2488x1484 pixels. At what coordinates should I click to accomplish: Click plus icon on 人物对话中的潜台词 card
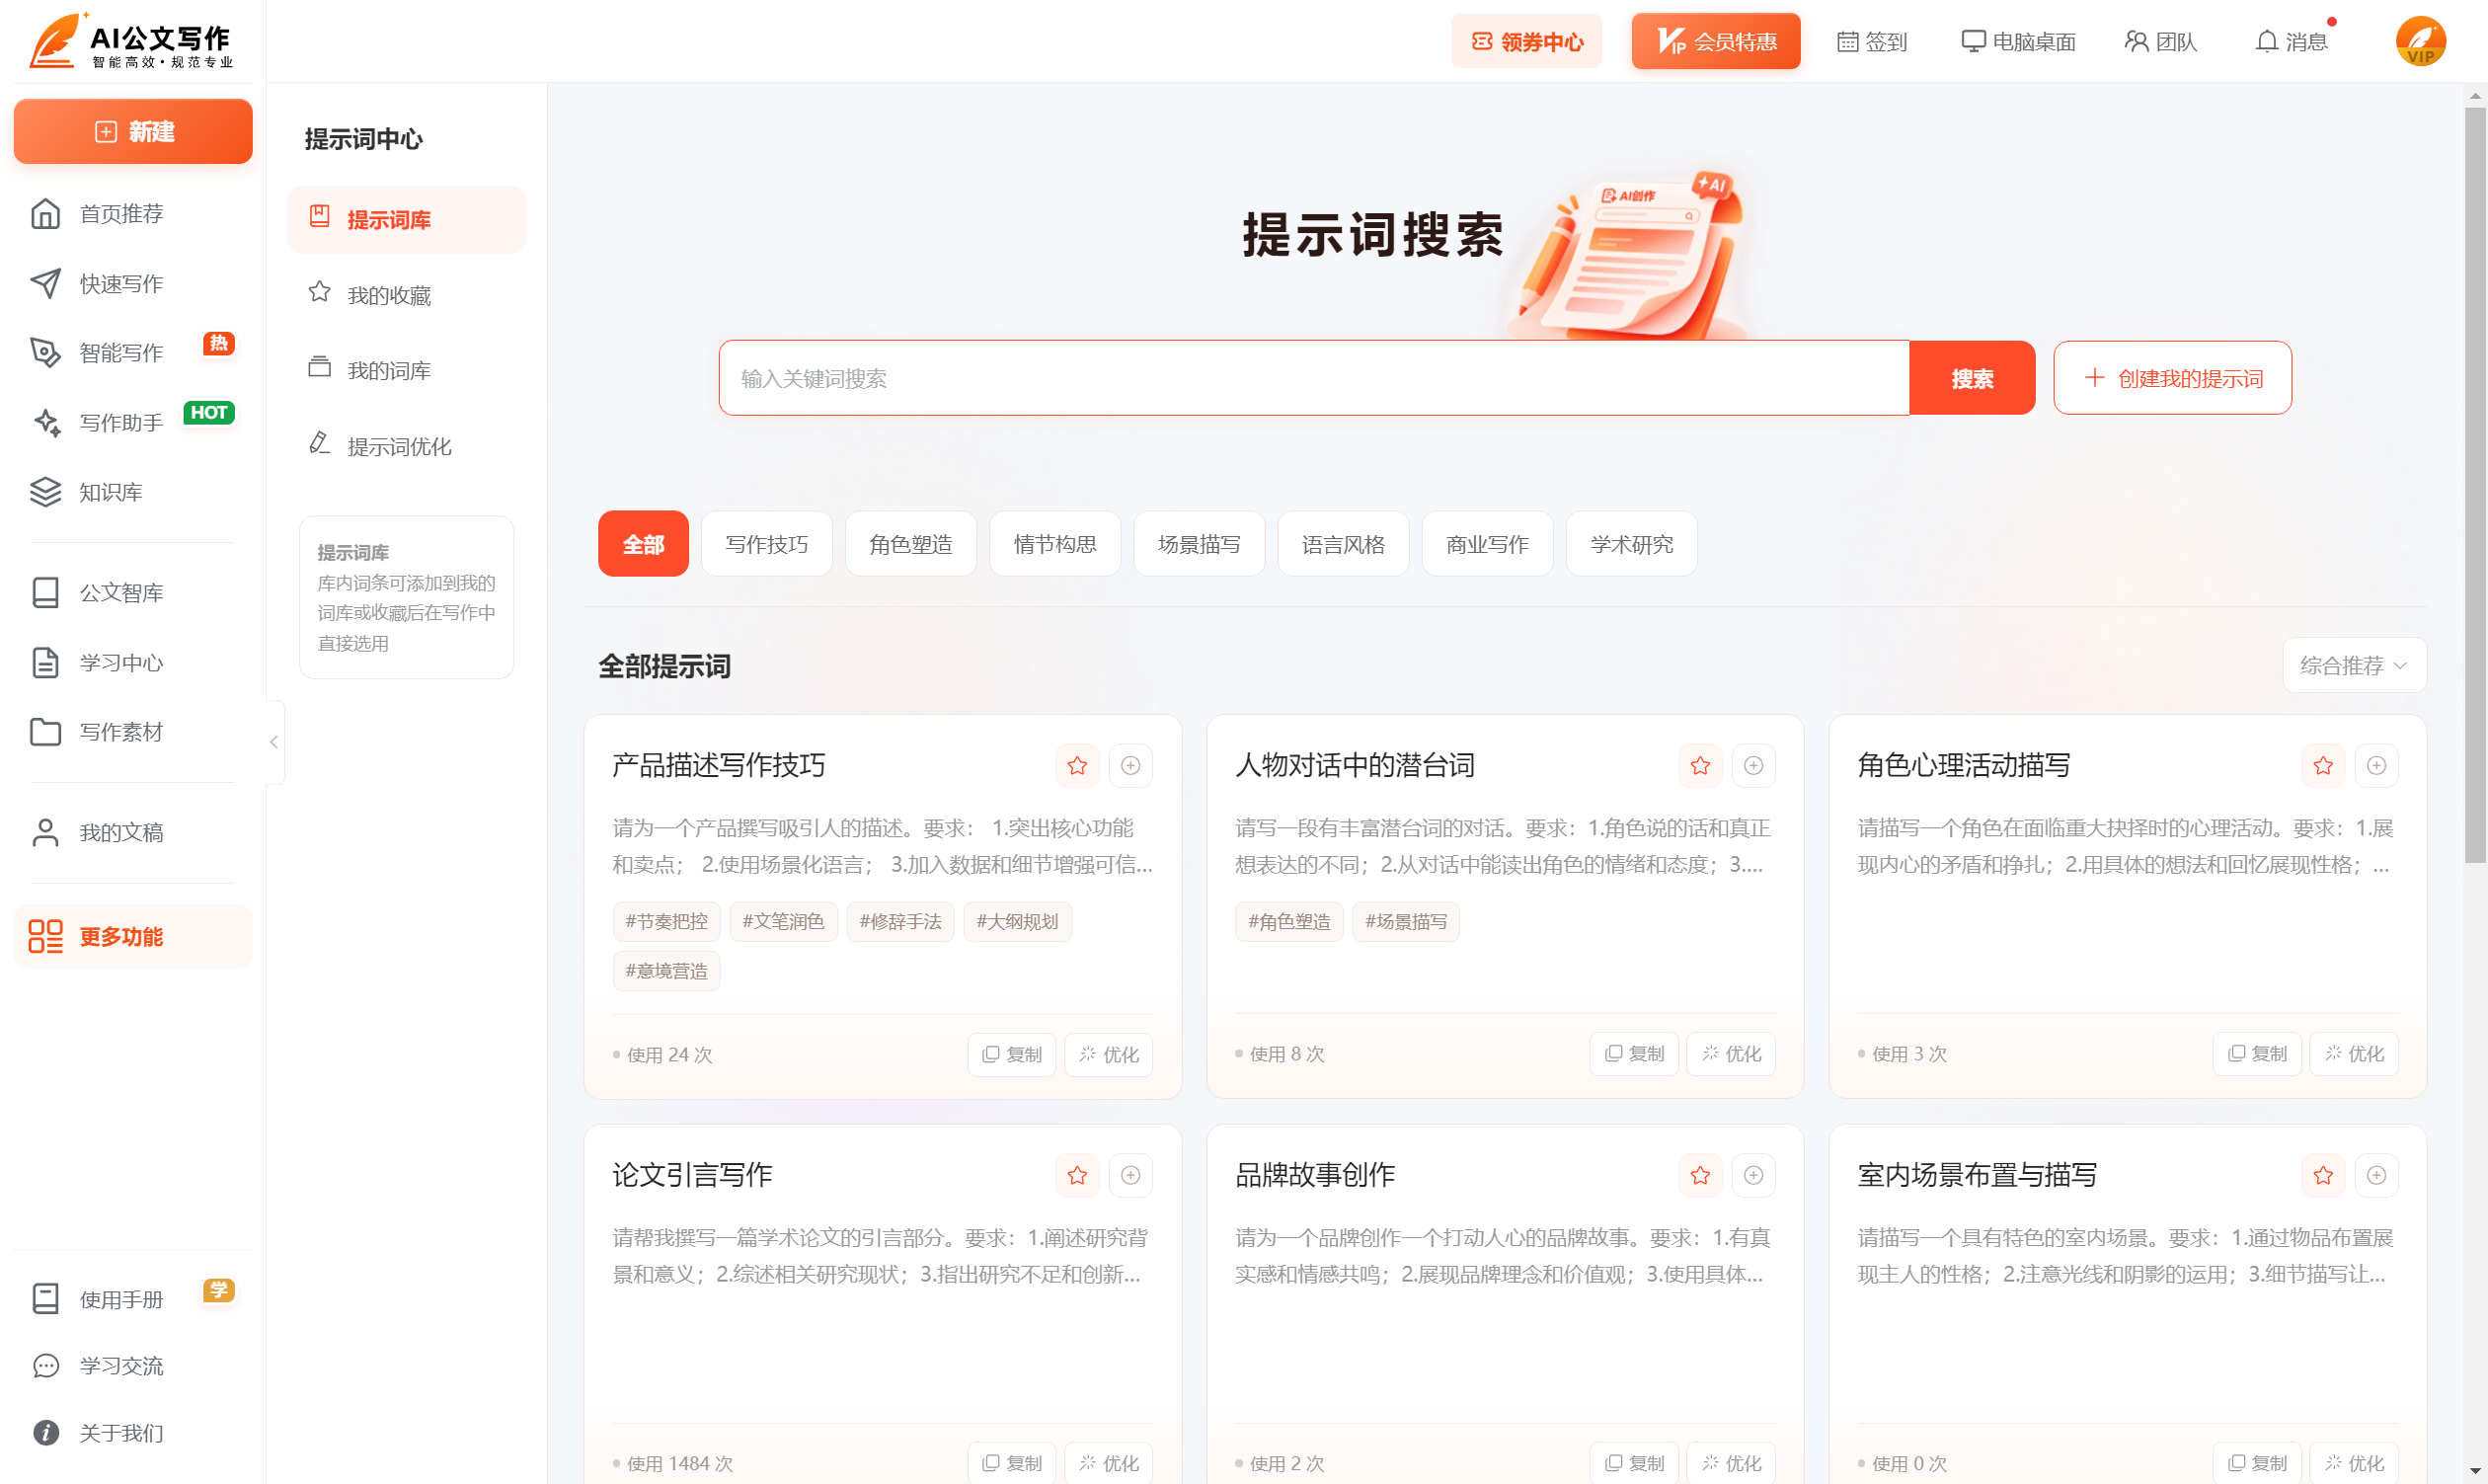tap(1753, 766)
